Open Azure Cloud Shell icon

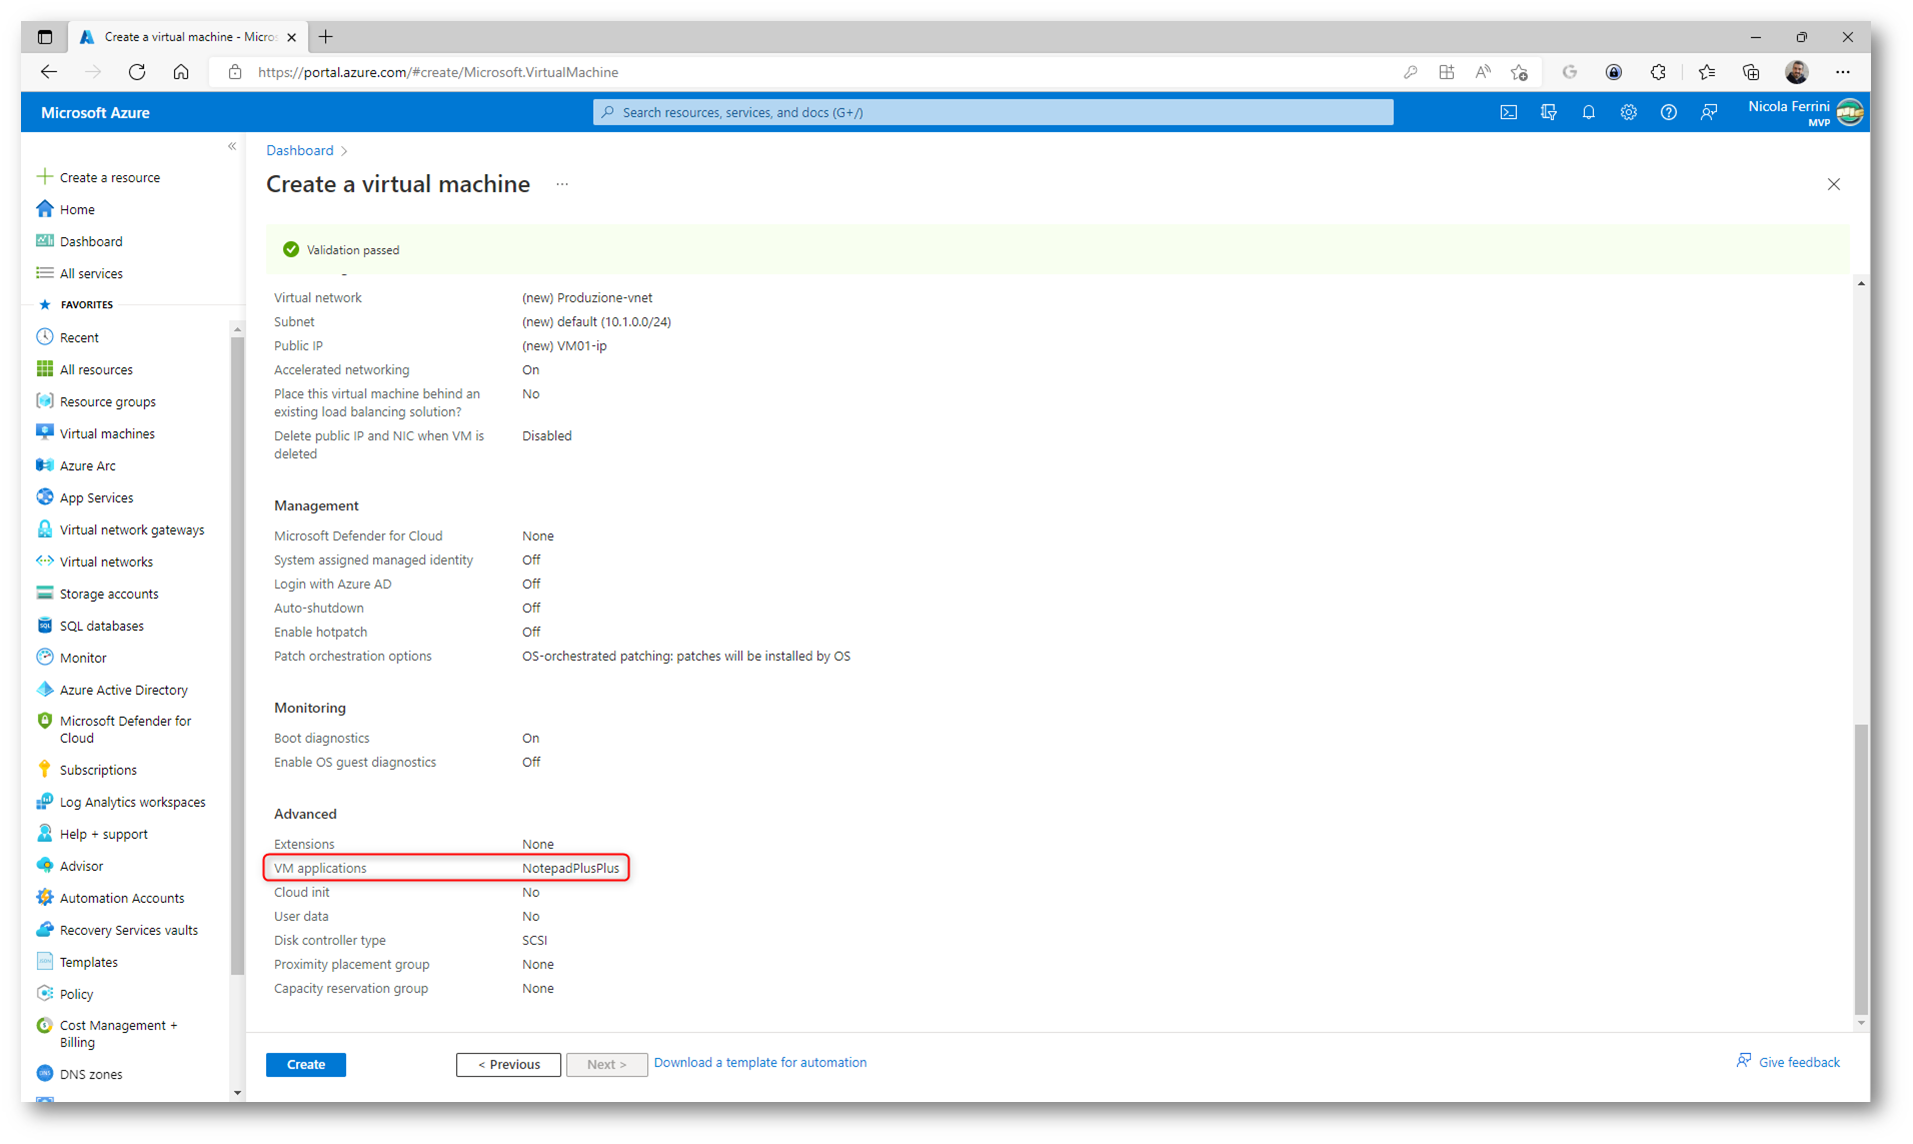(x=1508, y=113)
